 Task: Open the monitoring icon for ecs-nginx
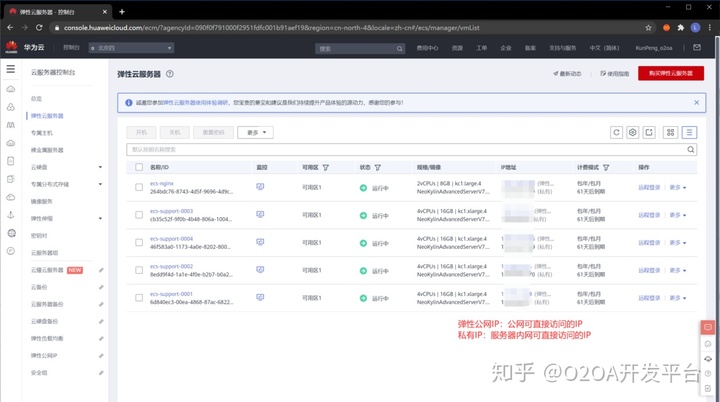click(260, 187)
